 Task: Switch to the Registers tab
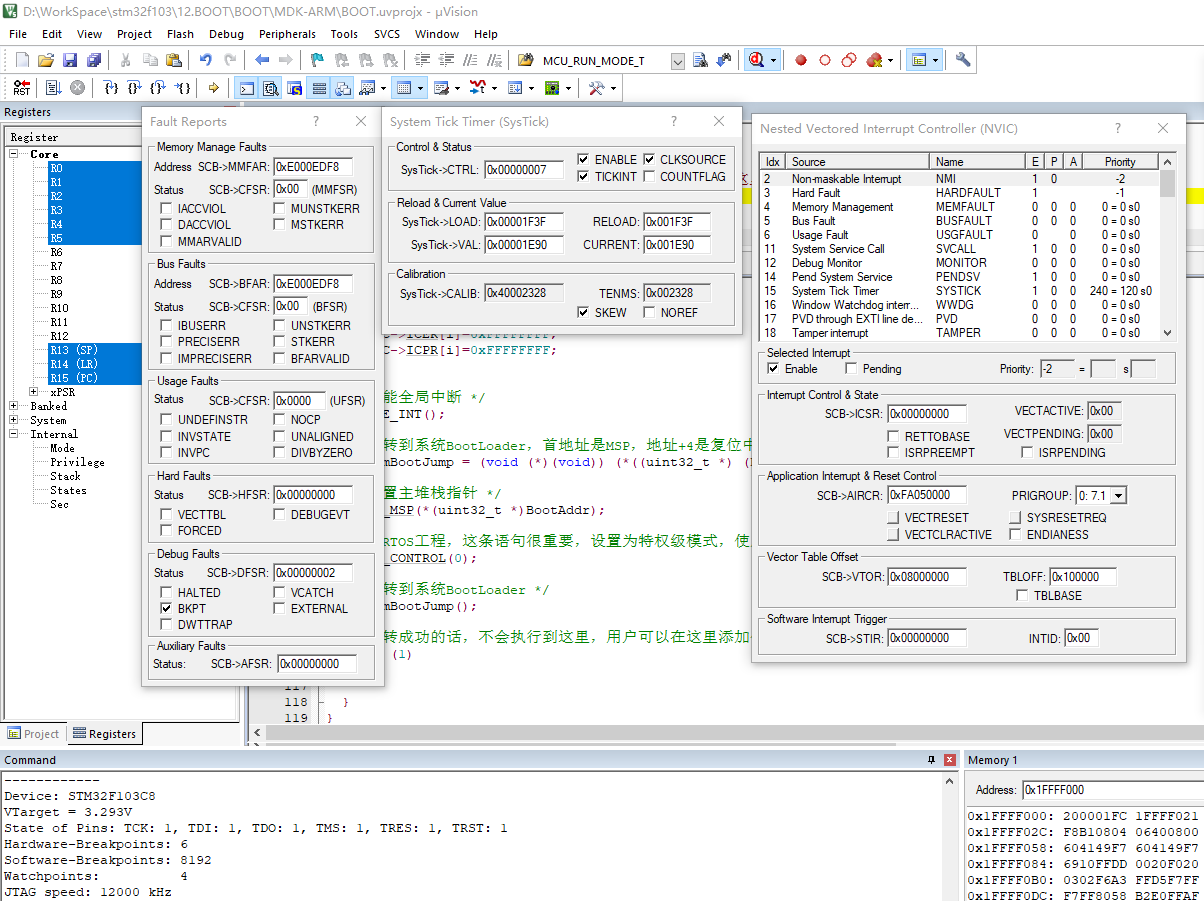105,733
